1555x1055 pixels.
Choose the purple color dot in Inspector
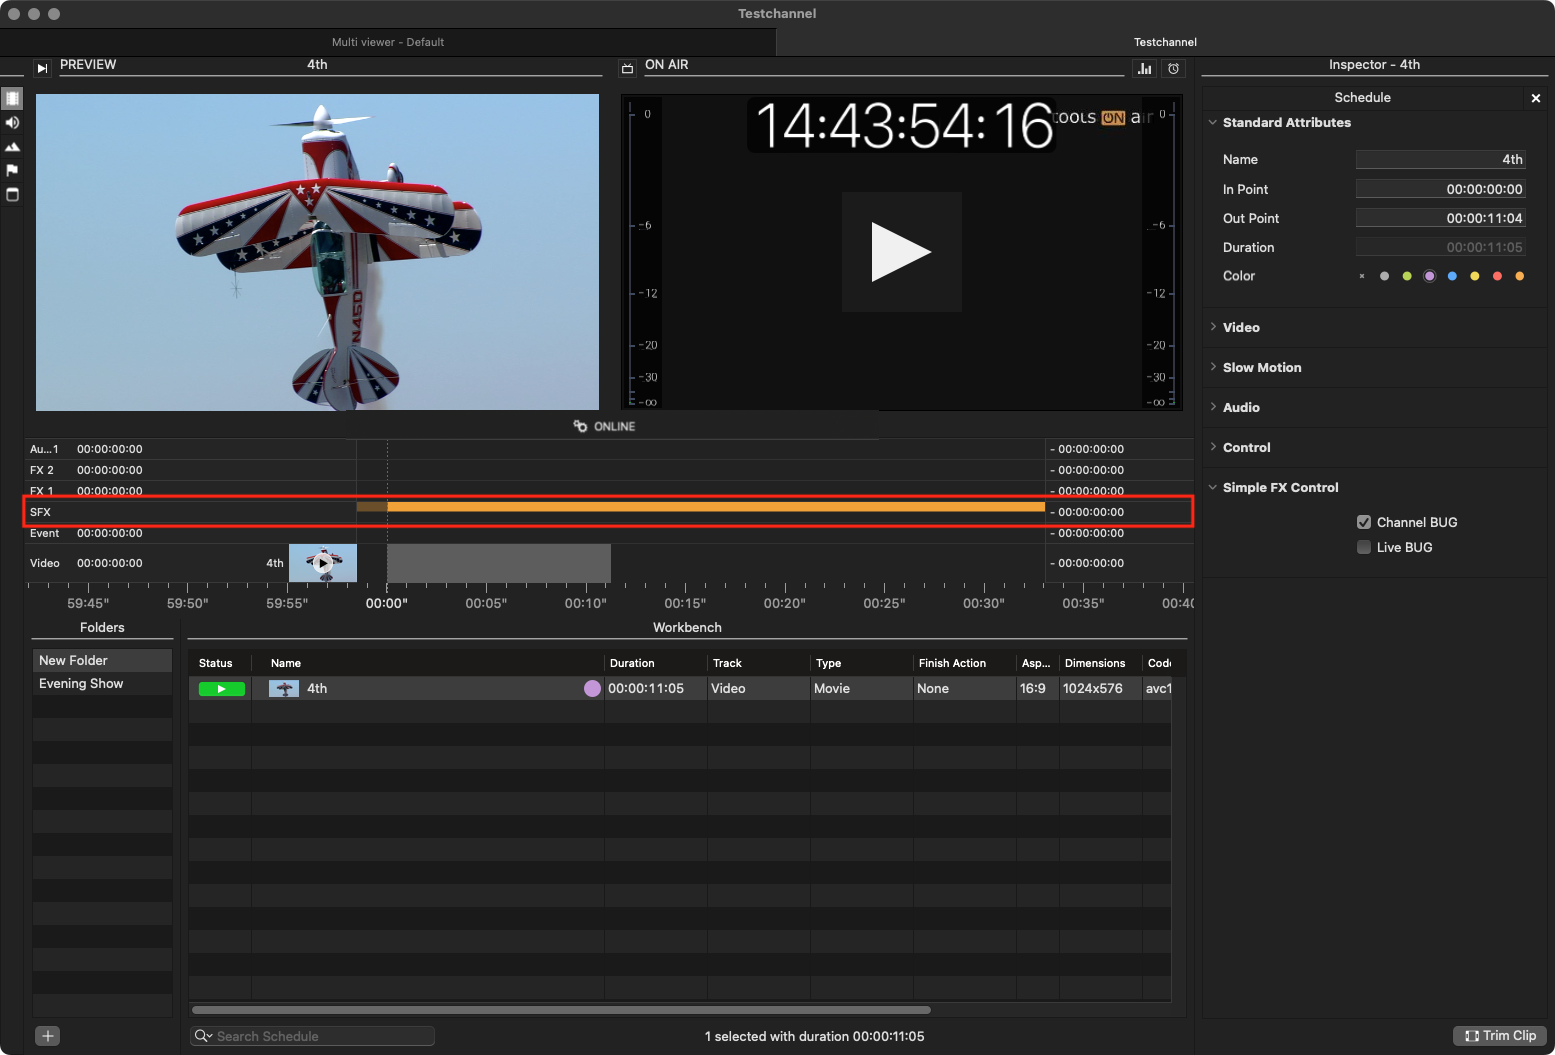pos(1430,276)
